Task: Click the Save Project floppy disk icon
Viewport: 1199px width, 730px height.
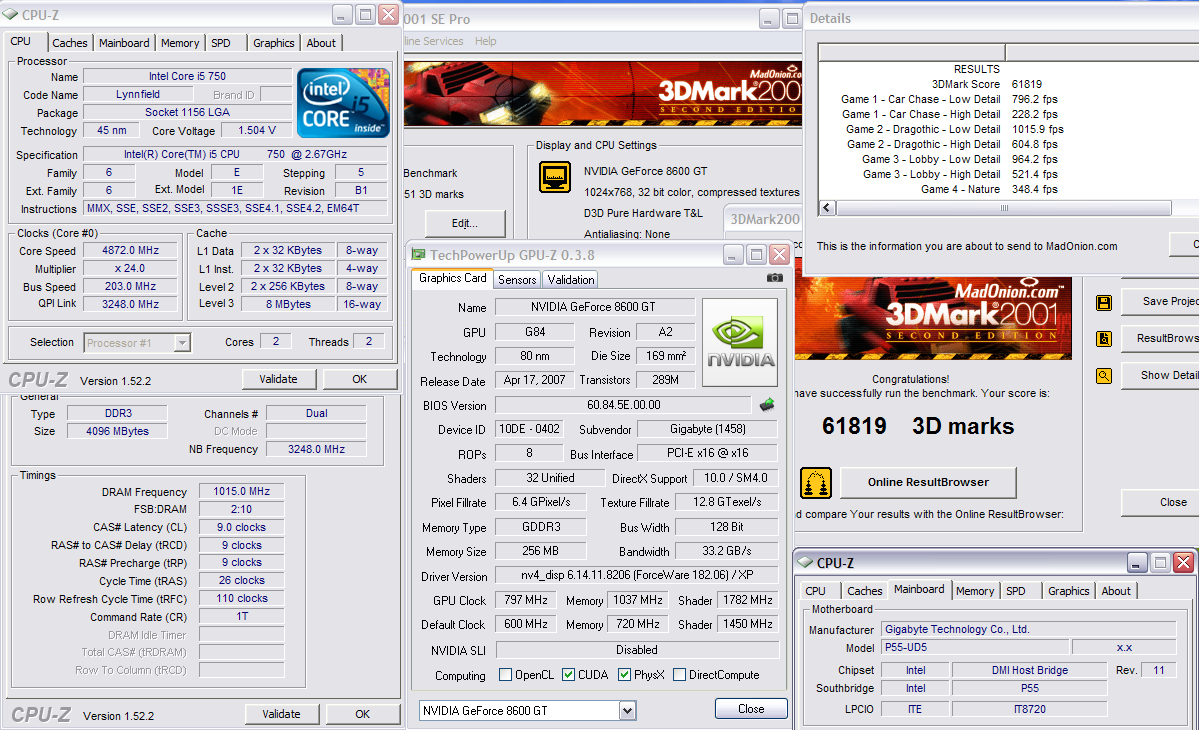Action: pyautogui.click(x=1103, y=303)
